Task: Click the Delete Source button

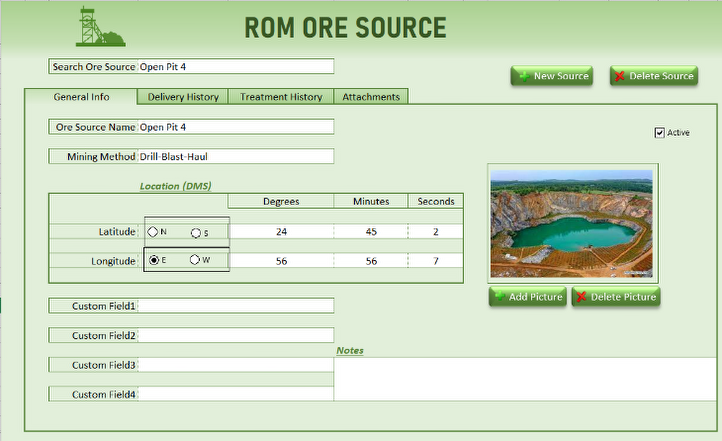Action: tap(654, 76)
